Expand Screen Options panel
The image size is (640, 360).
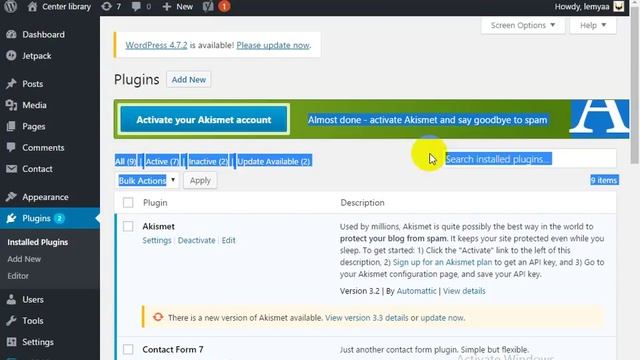(x=522, y=25)
